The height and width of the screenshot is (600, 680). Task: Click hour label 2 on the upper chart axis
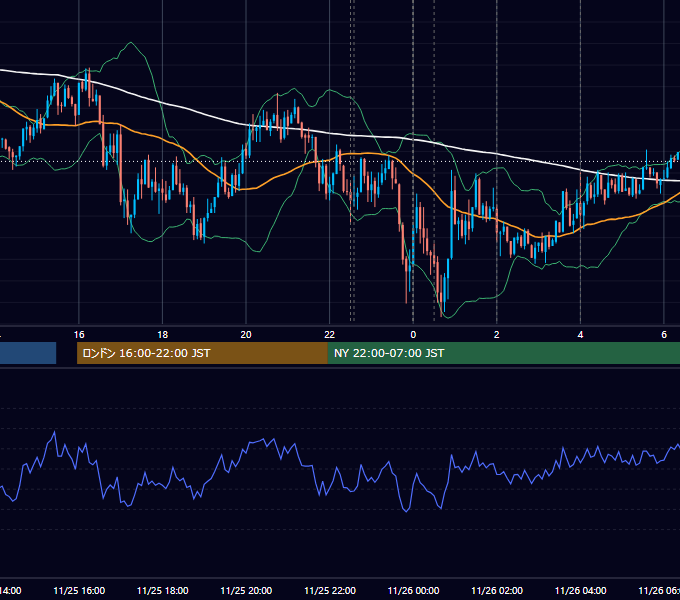(x=497, y=335)
